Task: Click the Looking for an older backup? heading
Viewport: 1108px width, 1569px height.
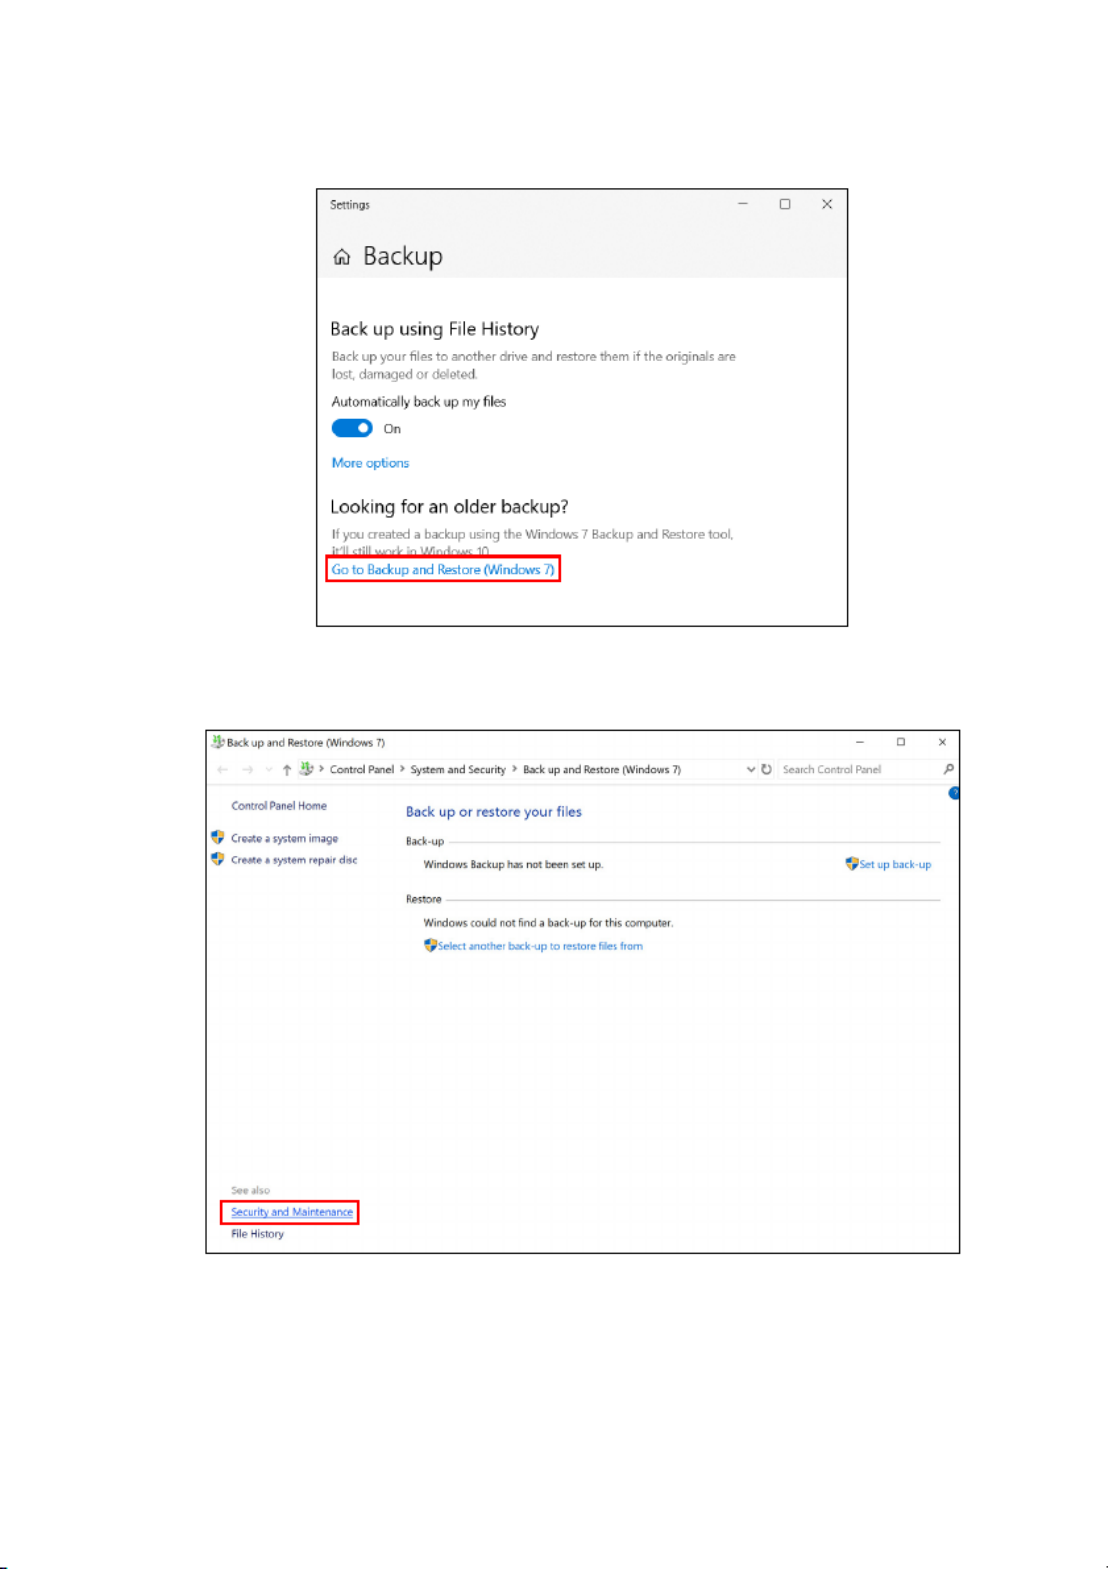Action: point(449,507)
